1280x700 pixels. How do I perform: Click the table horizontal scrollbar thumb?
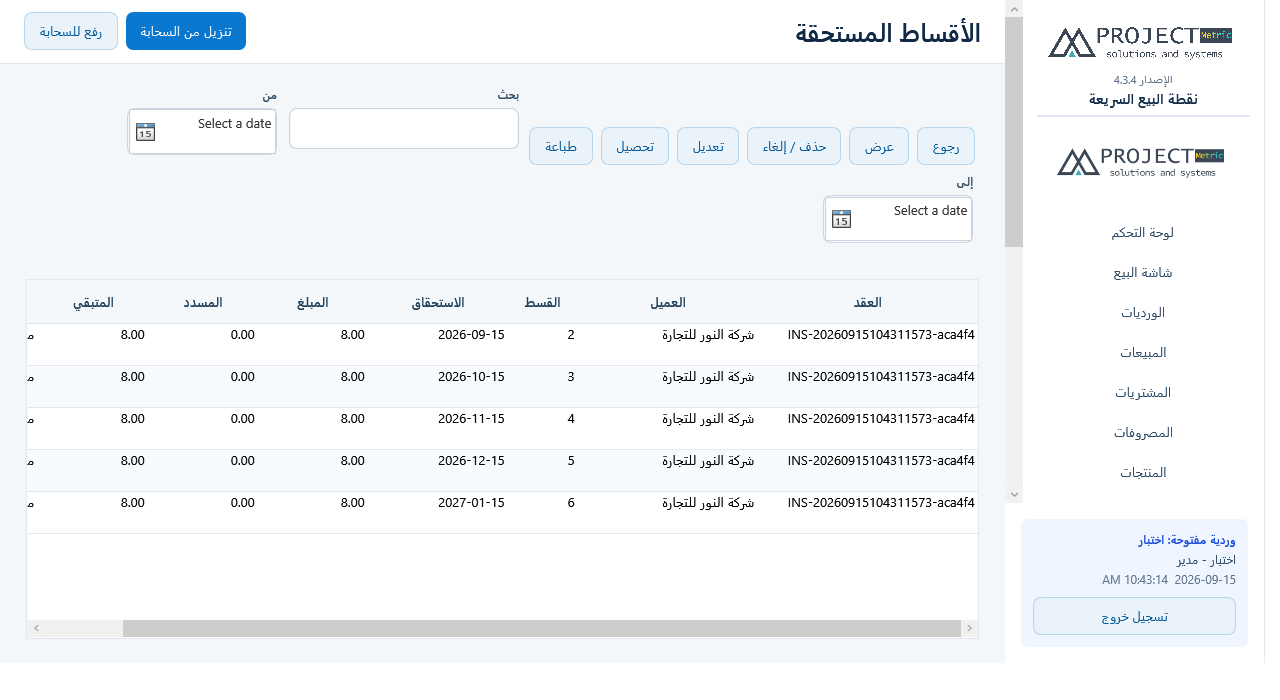[541, 628]
